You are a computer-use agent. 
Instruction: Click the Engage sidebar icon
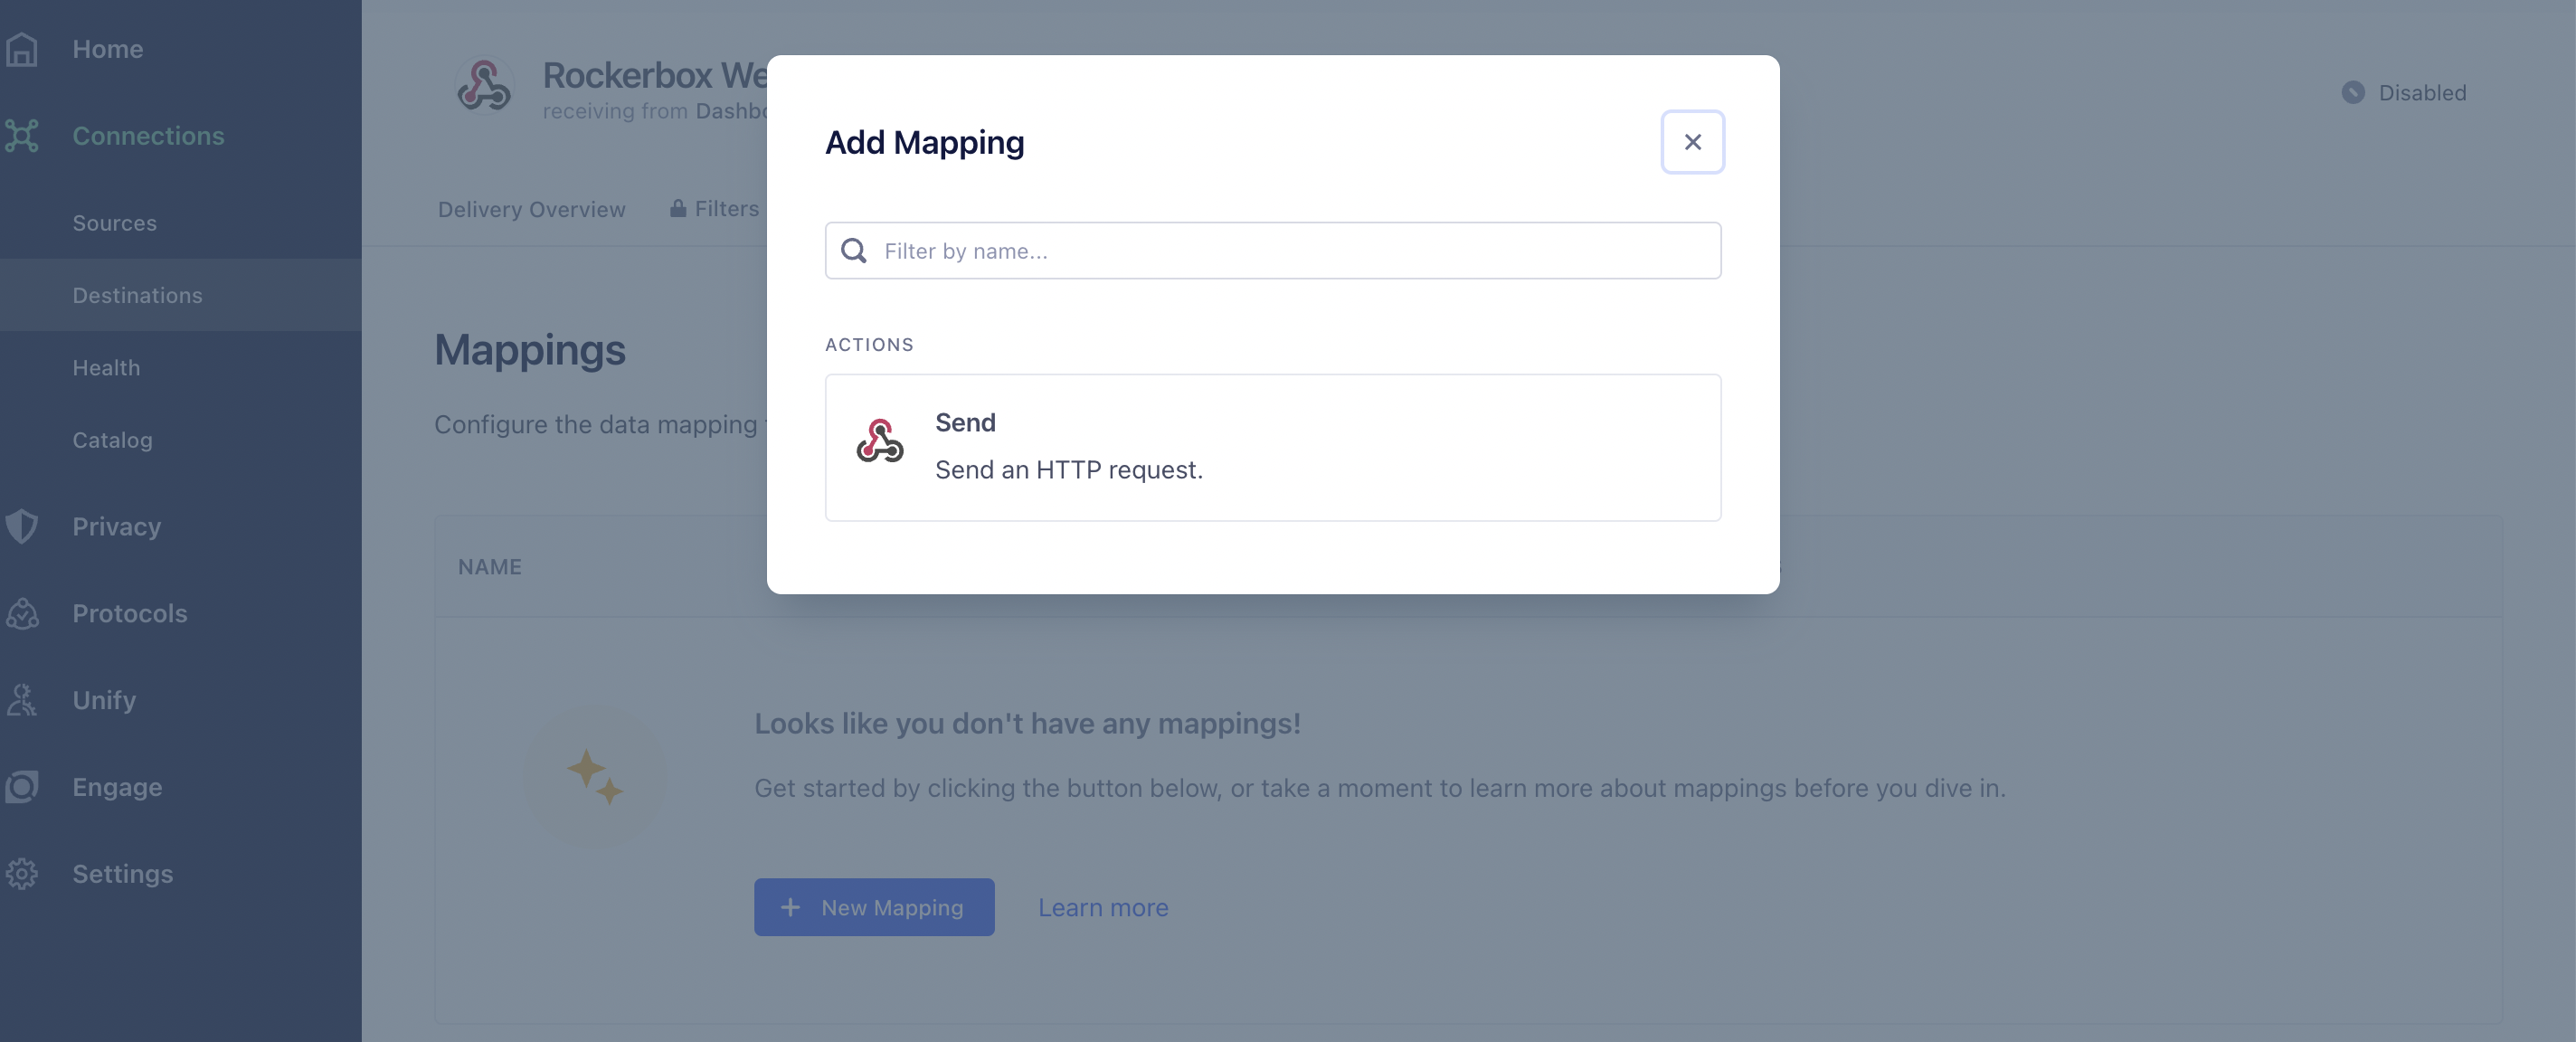click(21, 787)
